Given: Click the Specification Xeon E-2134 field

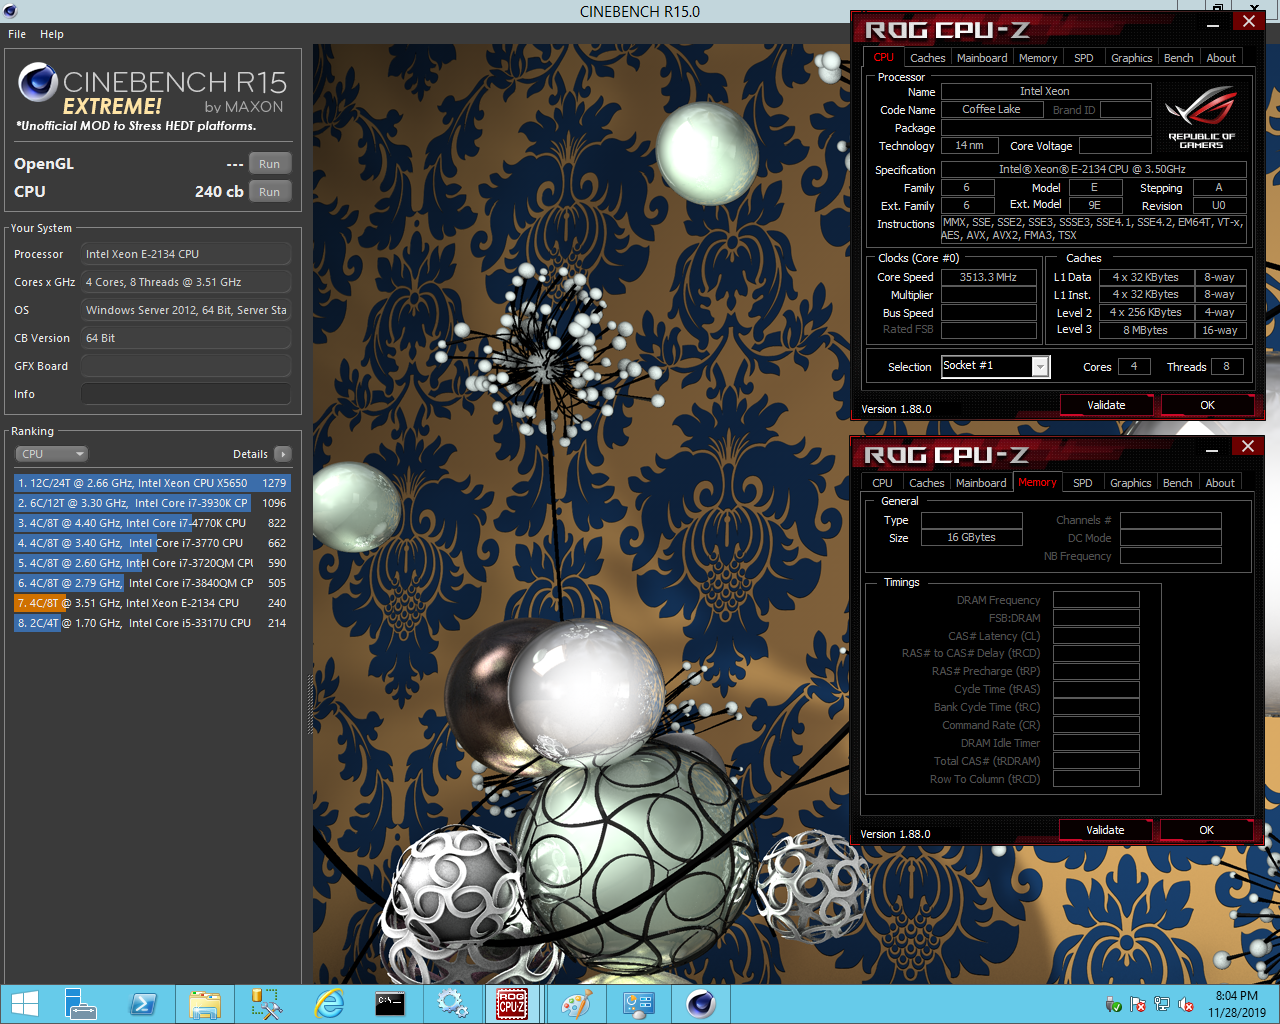Looking at the screenshot, I should [x=1093, y=169].
